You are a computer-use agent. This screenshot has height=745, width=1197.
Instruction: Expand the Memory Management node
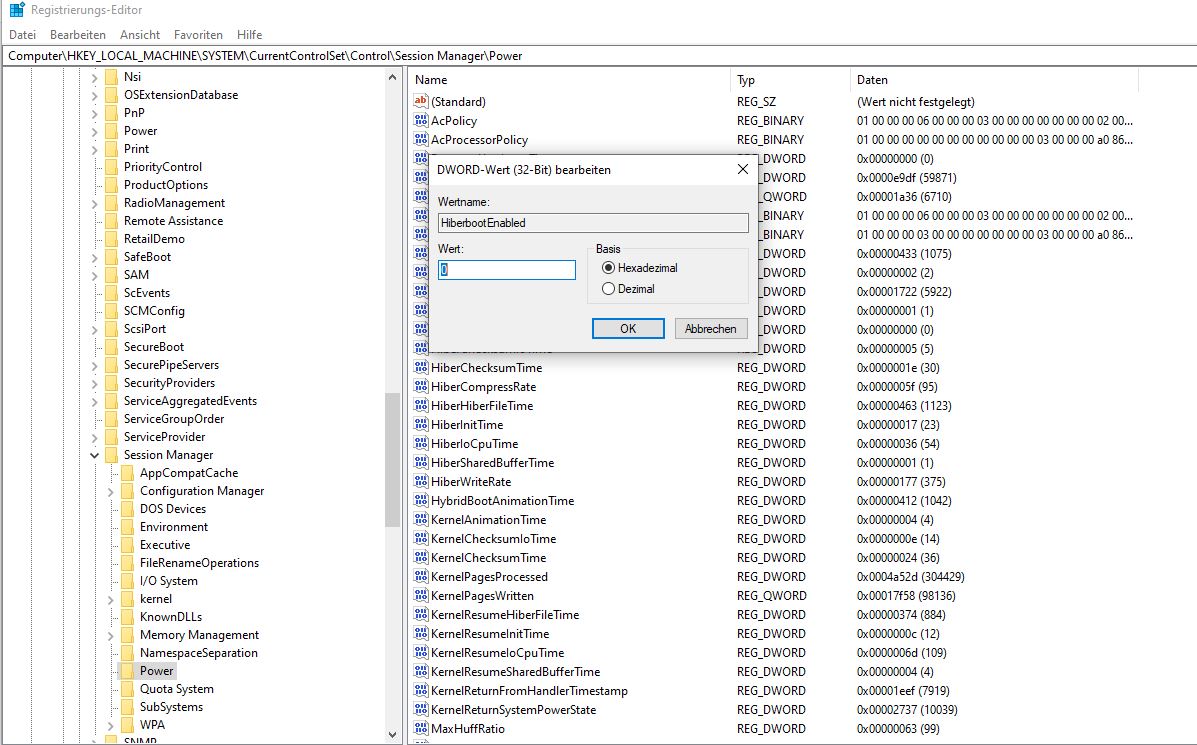111,635
